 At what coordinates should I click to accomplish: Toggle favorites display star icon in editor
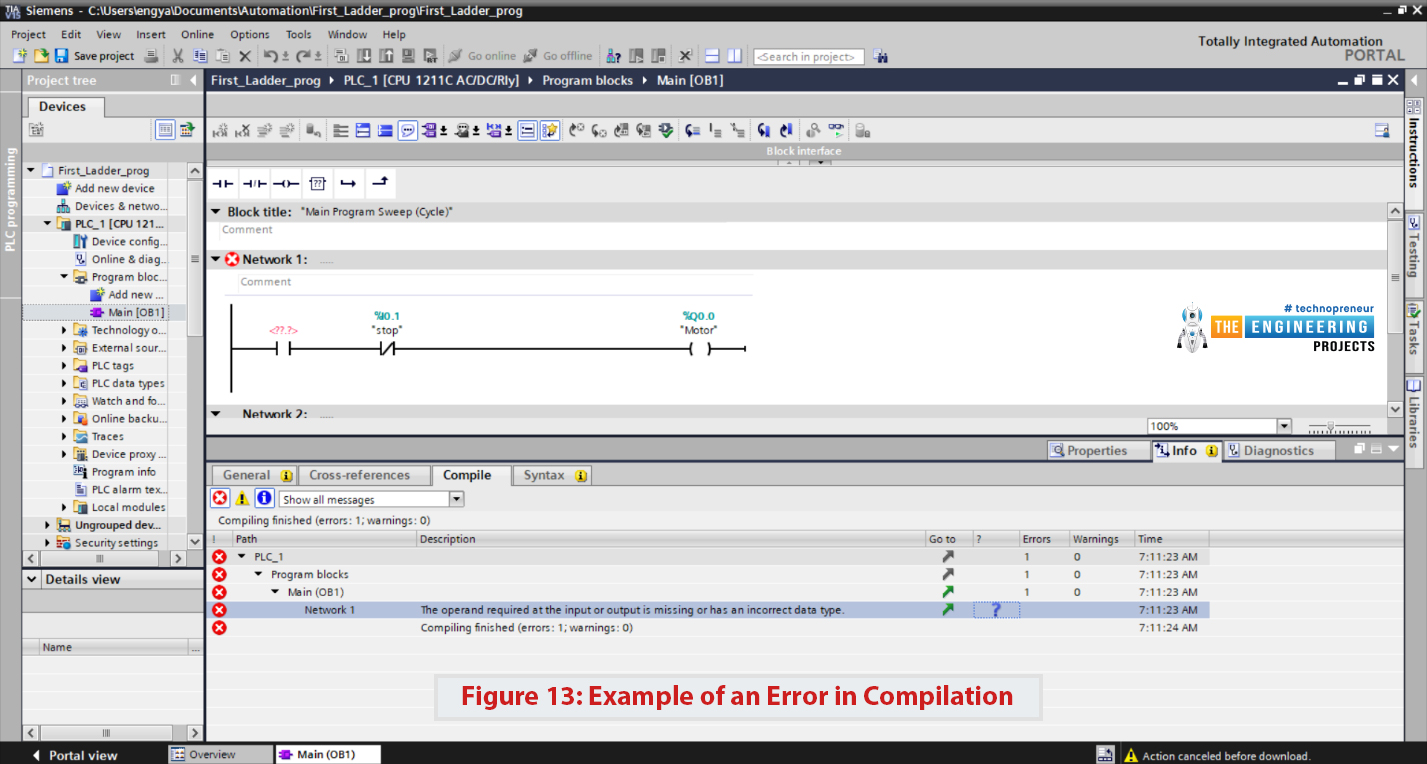(x=549, y=130)
